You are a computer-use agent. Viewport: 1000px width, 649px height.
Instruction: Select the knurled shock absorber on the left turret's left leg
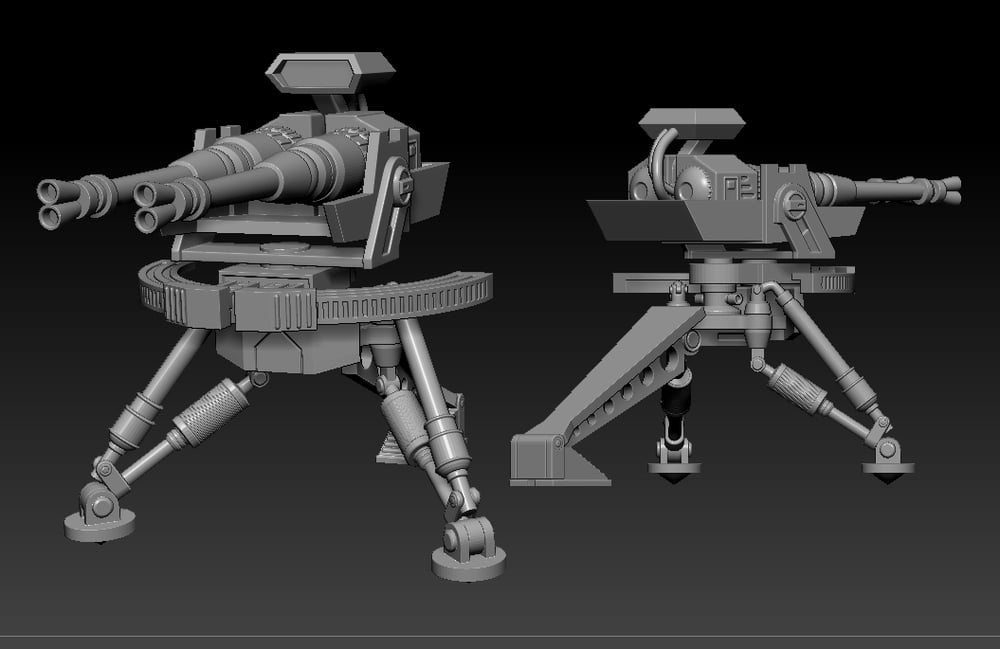point(210,411)
